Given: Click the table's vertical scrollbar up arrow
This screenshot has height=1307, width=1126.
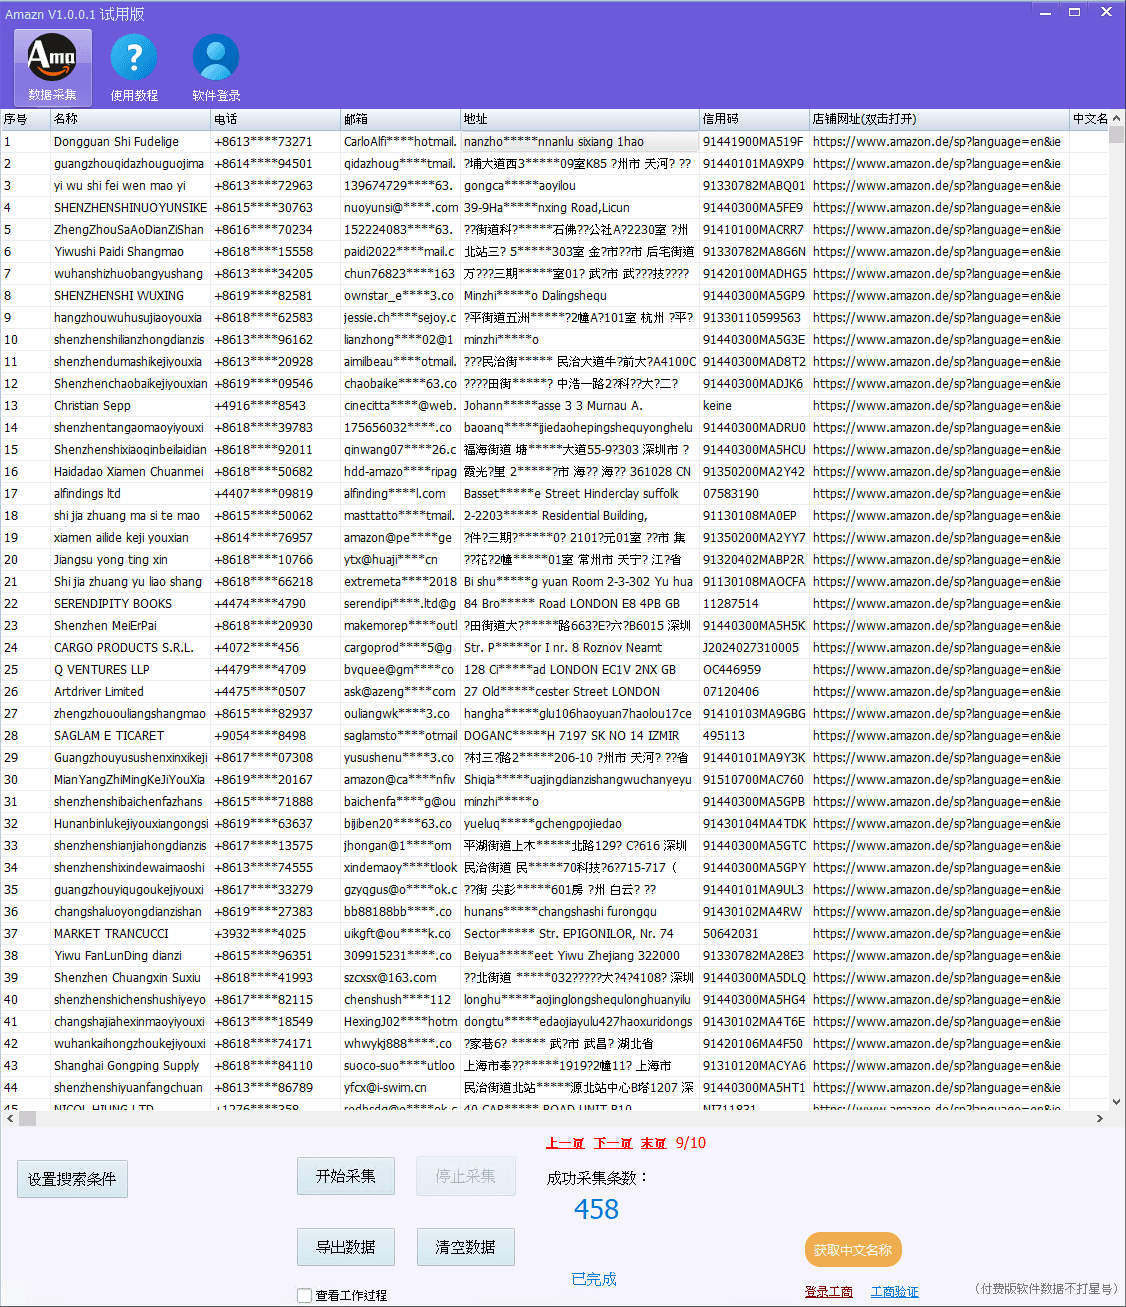Looking at the screenshot, I should tap(1117, 119).
